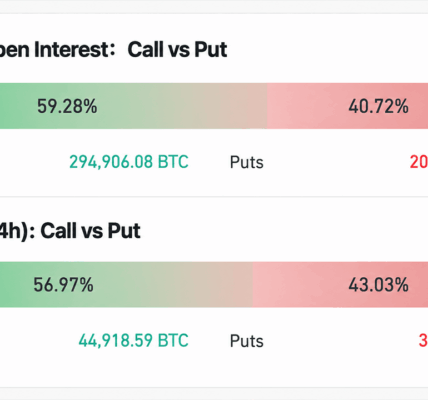428x400 pixels.
Task: Click the 44,918.59 BTC calls volume value
Action: coord(134,341)
